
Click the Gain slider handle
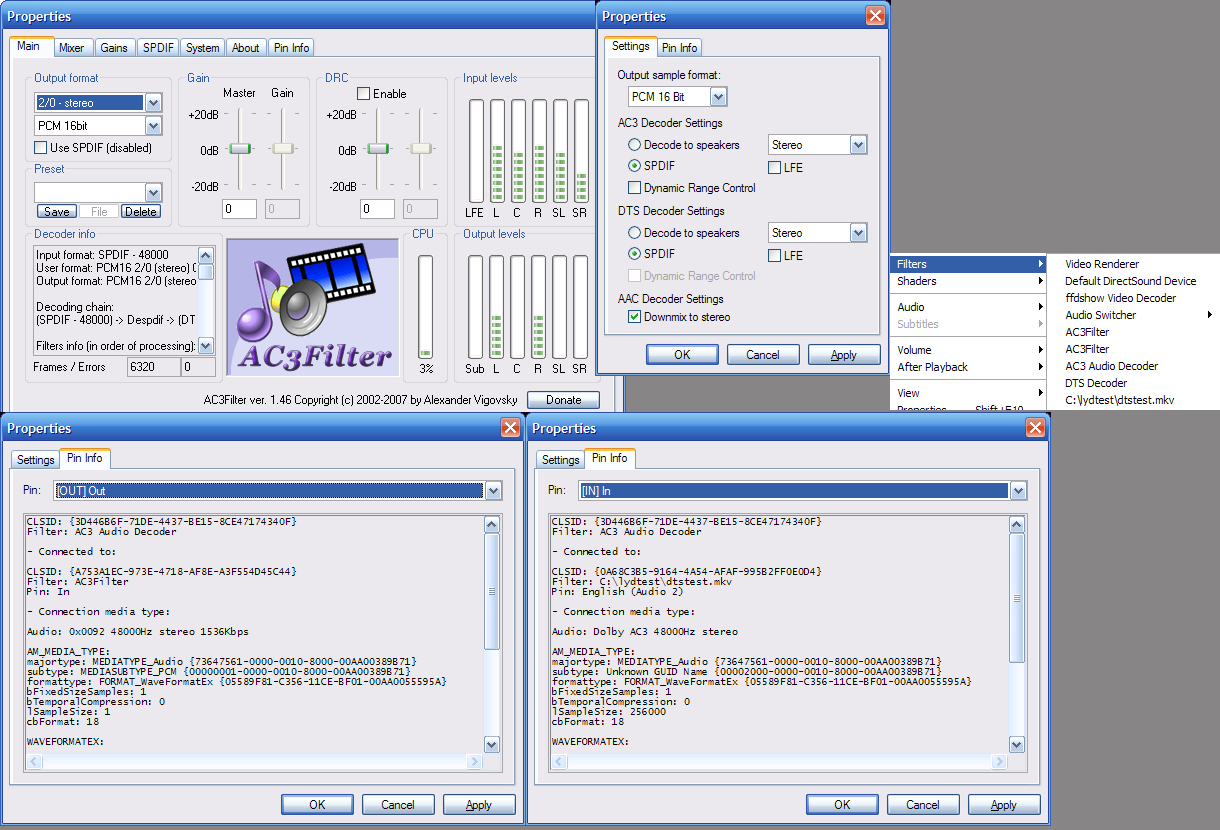(x=284, y=148)
